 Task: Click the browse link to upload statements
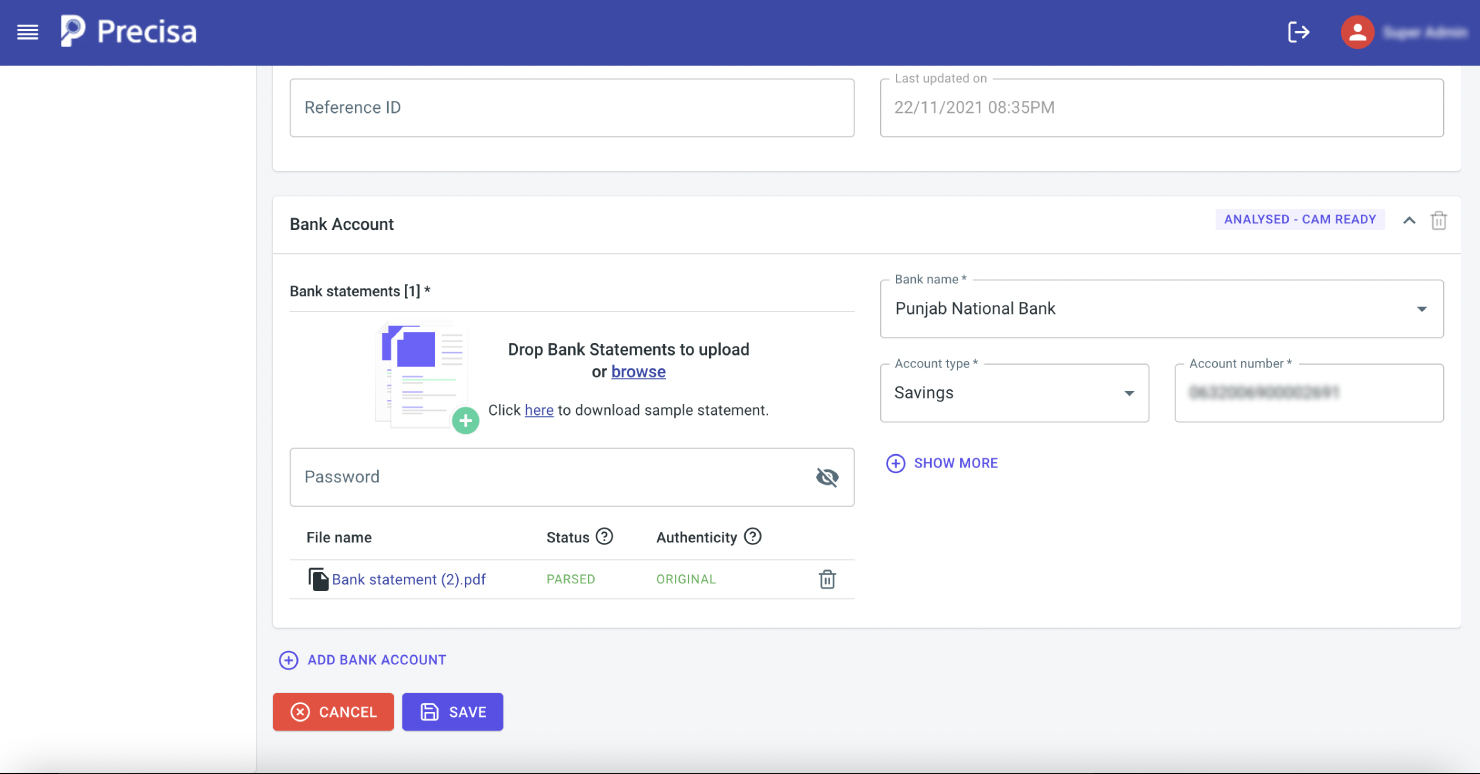638,371
